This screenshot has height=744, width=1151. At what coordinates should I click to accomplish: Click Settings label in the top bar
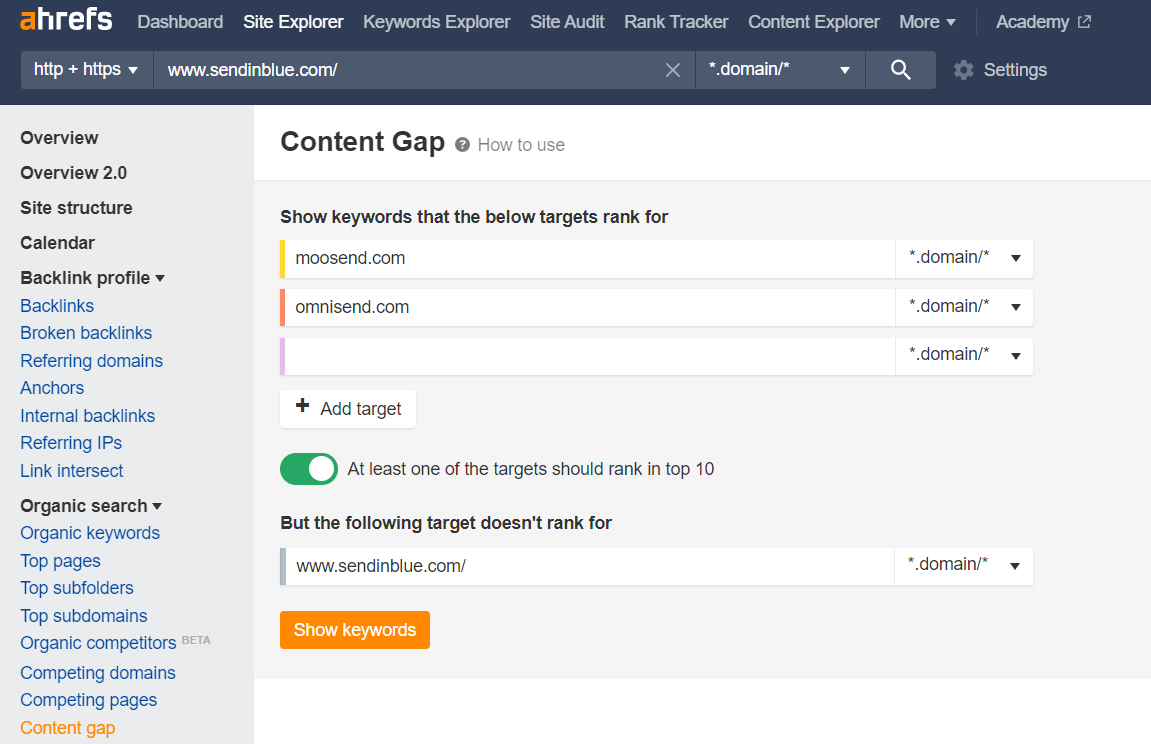(x=1015, y=70)
